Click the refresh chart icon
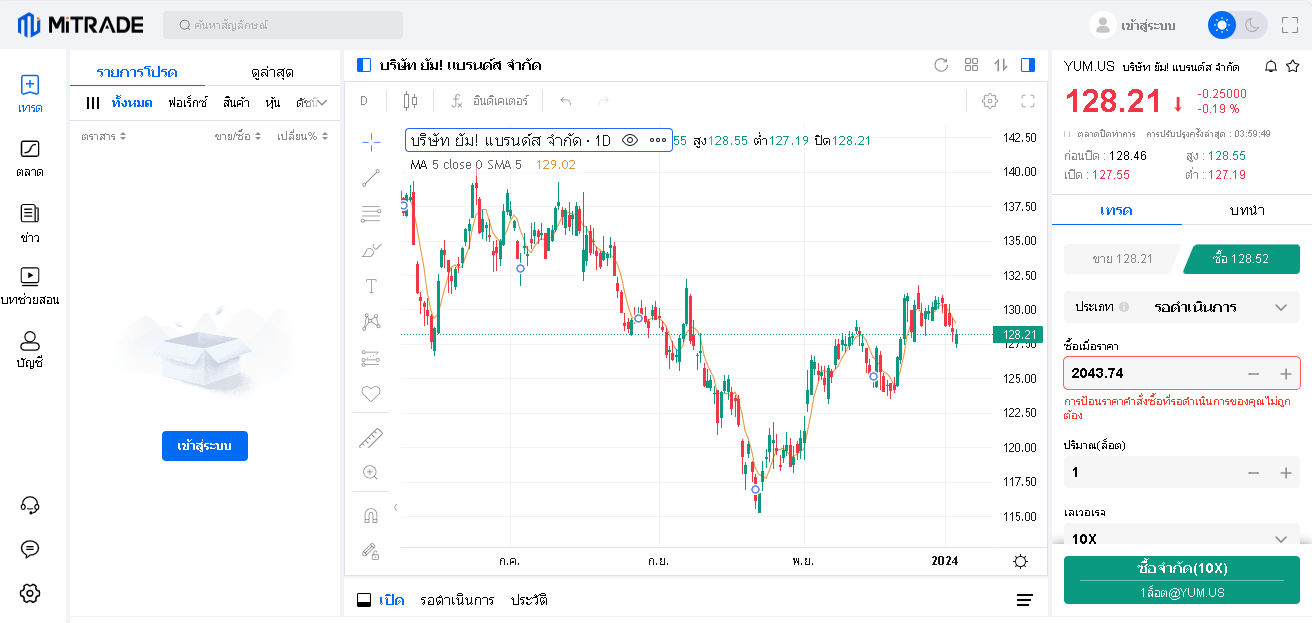The width and height of the screenshot is (1312, 623). coord(941,65)
